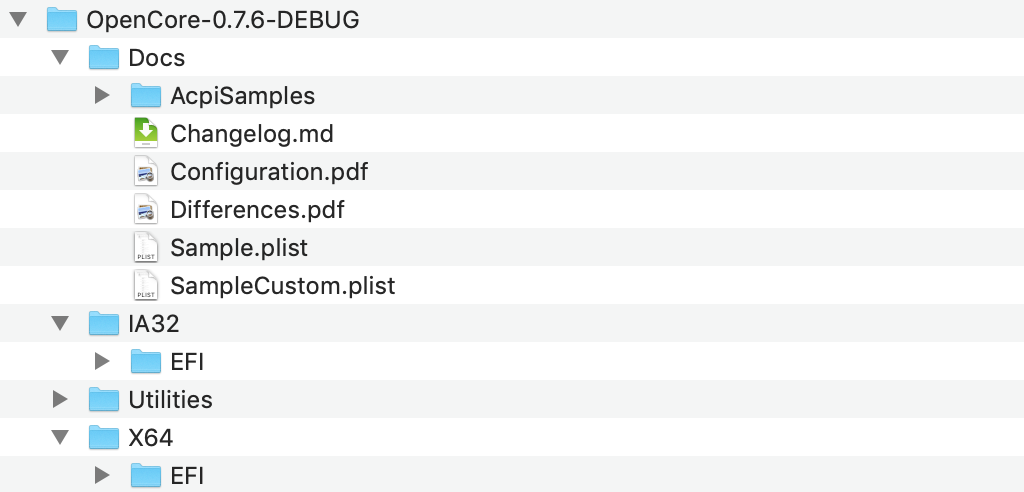Image resolution: width=1024 pixels, height=492 pixels.
Task: Select the X64 folder name
Action: (x=151, y=438)
